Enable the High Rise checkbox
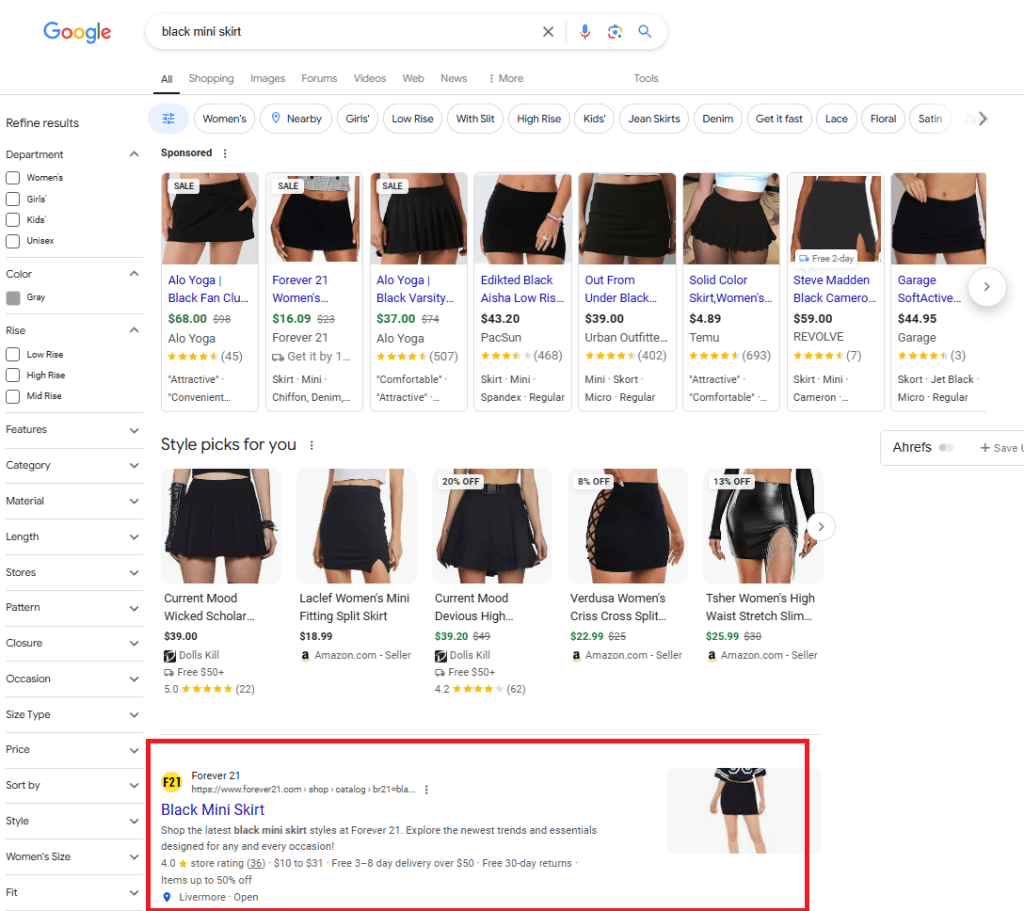This screenshot has width=1024, height=911. (x=13, y=375)
